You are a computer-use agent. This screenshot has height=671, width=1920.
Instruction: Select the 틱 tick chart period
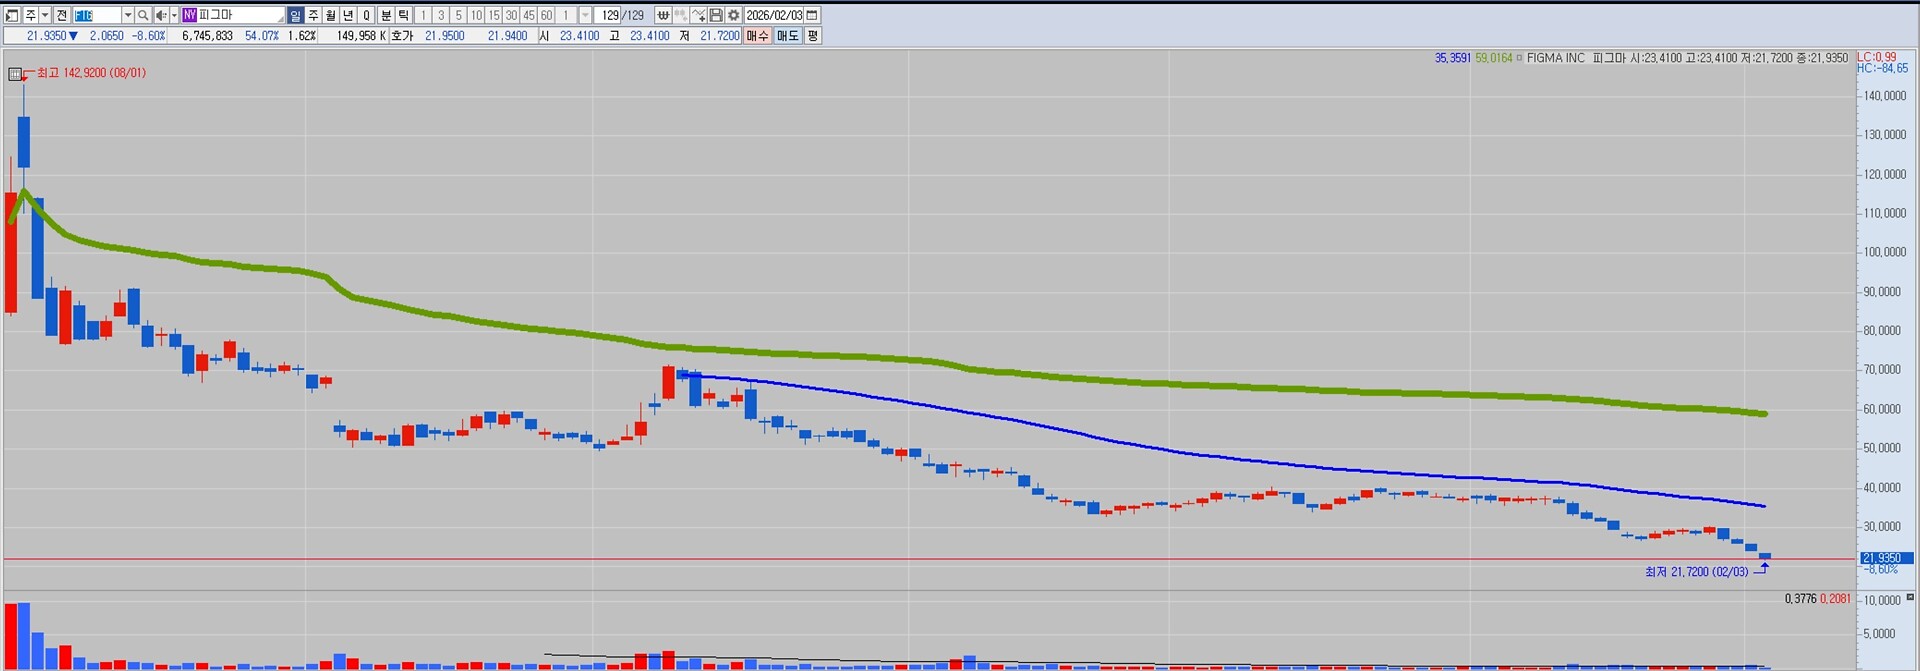coord(404,15)
